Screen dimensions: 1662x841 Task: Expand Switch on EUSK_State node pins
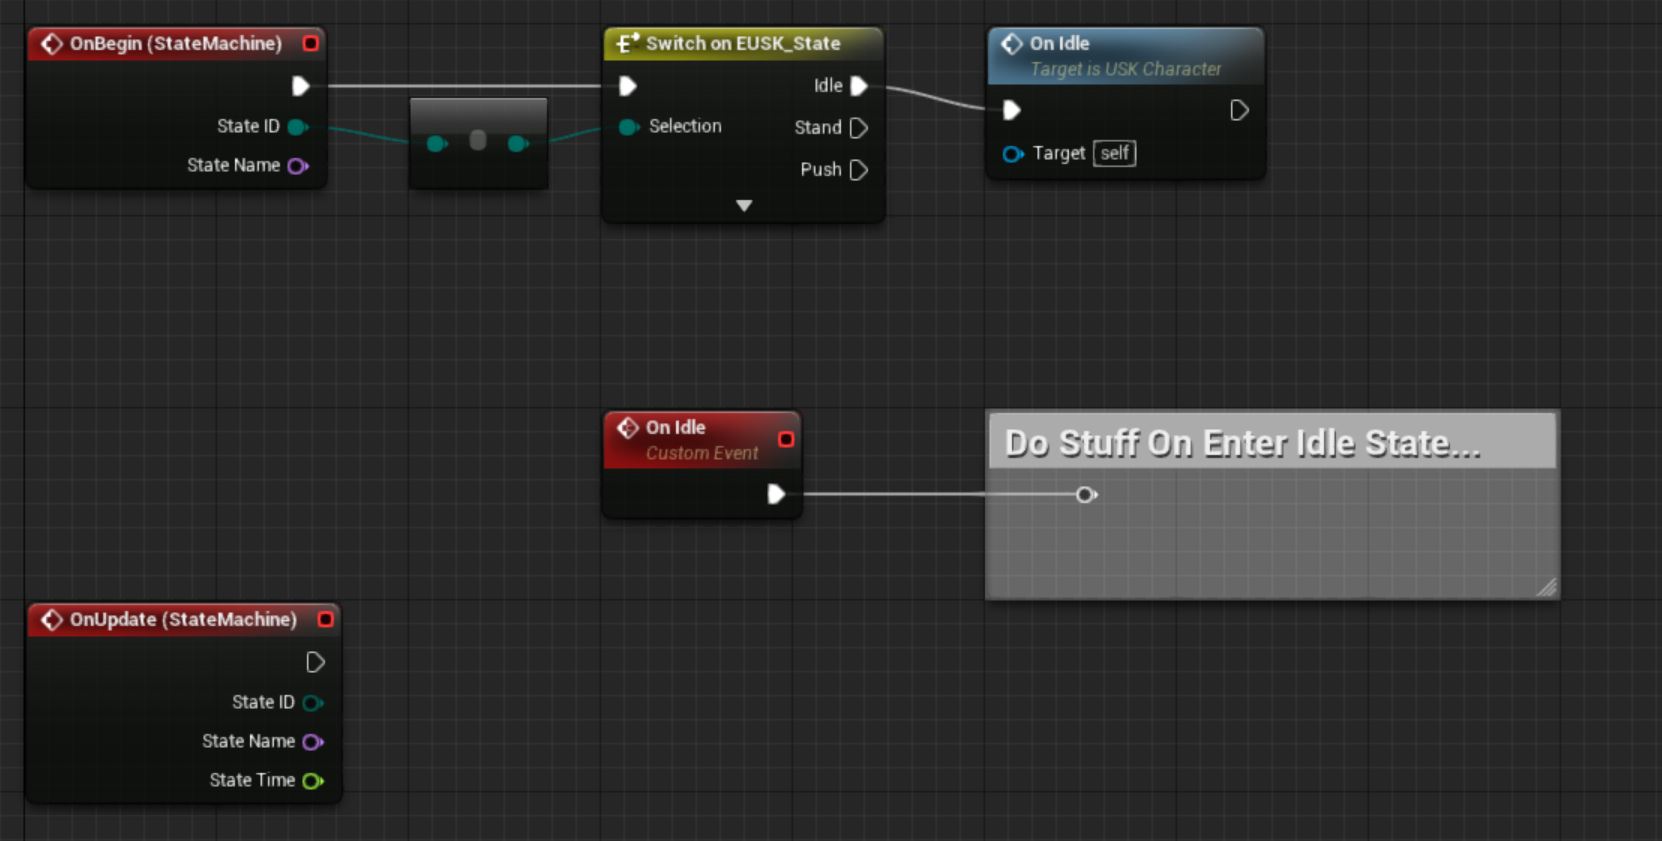point(743,205)
